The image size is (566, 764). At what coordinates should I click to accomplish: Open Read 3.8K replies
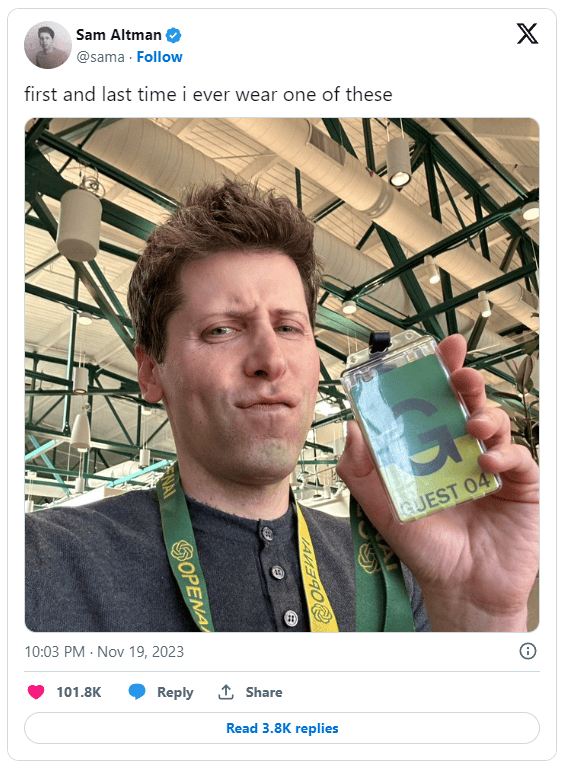point(282,728)
